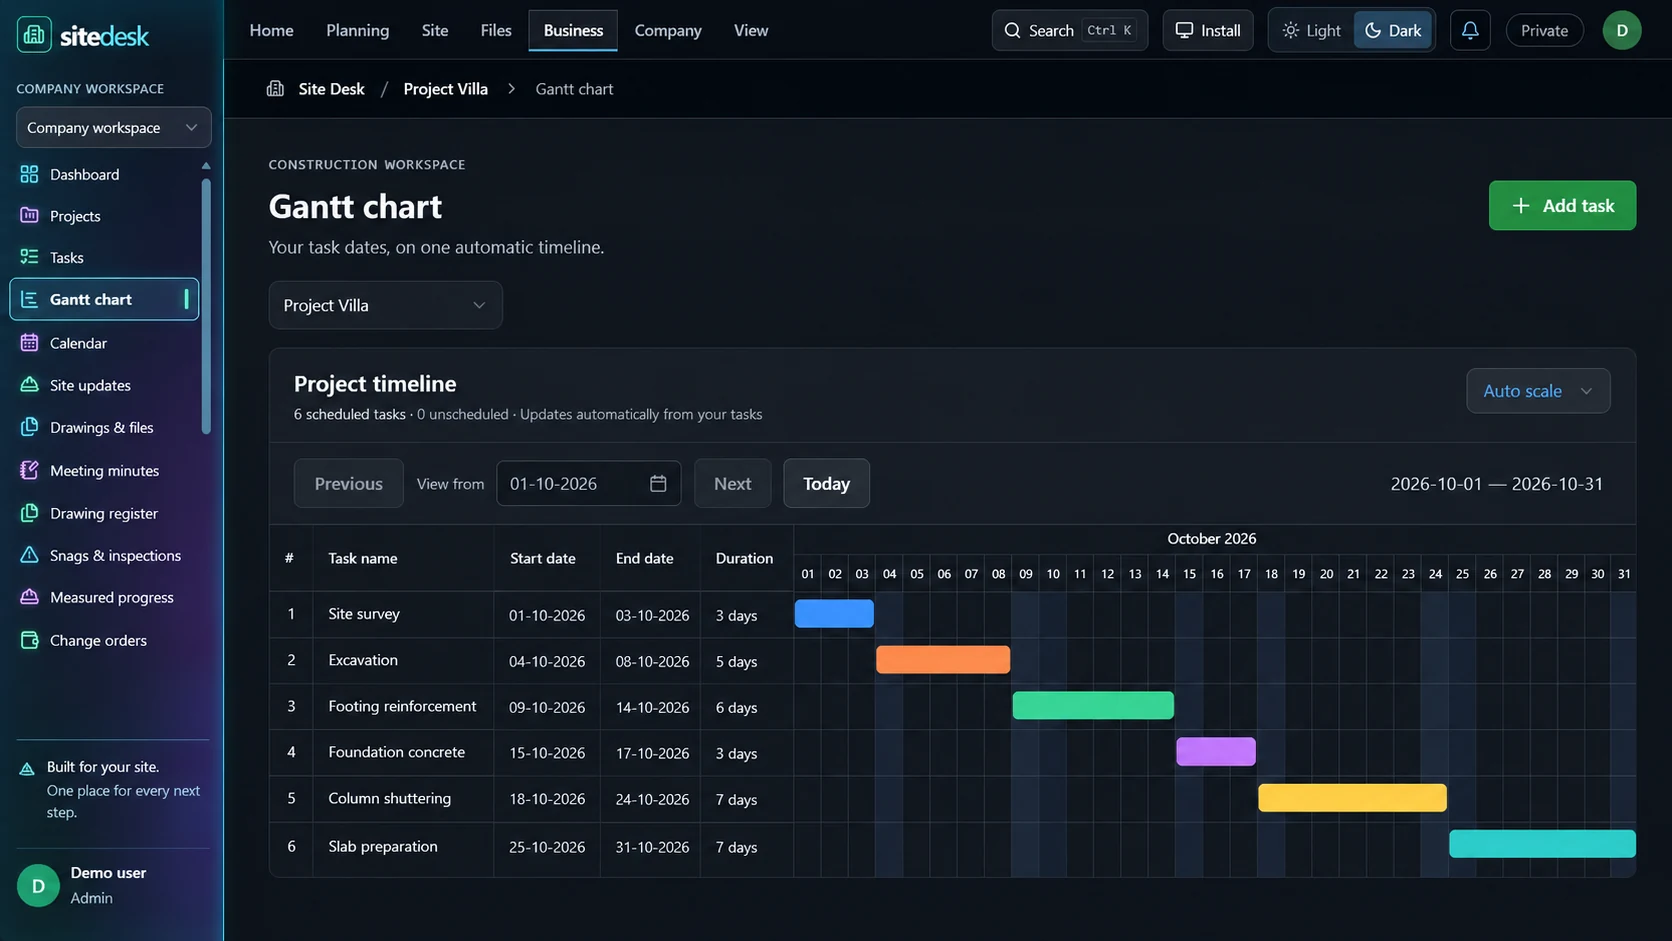
Task: Click the Previous button
Action: (348, 483)
